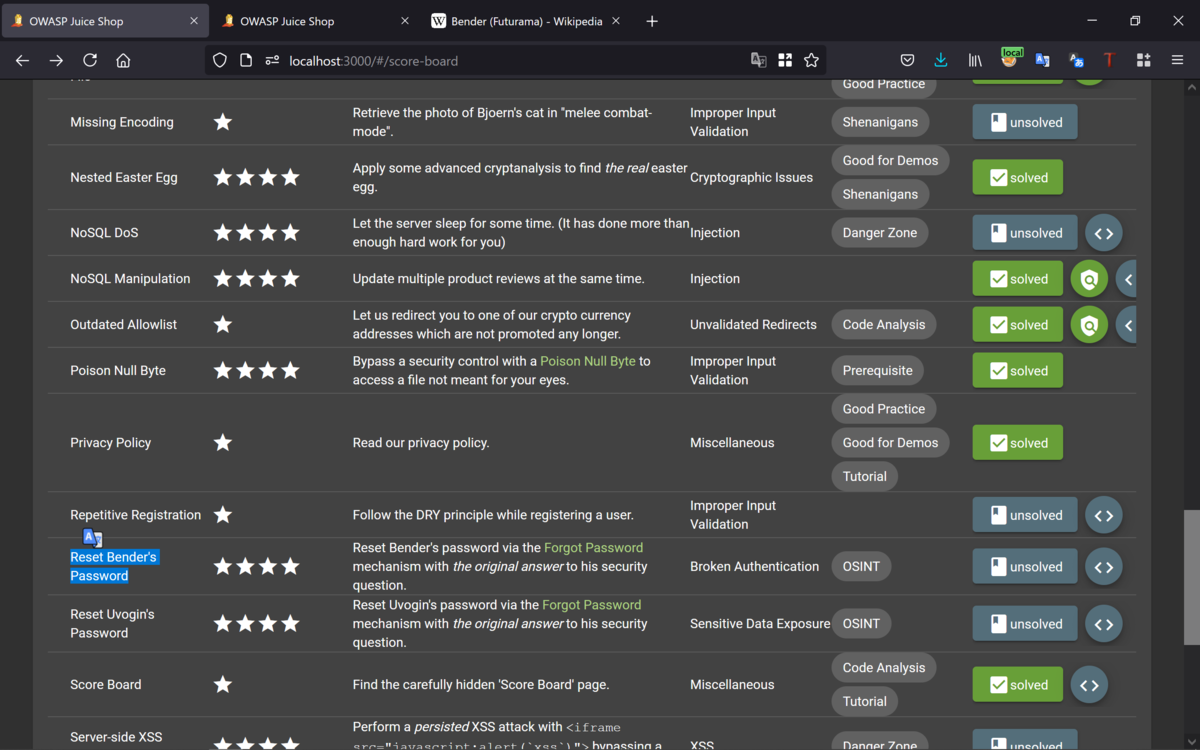1200x750 pixels.
Task: Click the "Broken Authentication" category text
Action: (x=754, y=567)
